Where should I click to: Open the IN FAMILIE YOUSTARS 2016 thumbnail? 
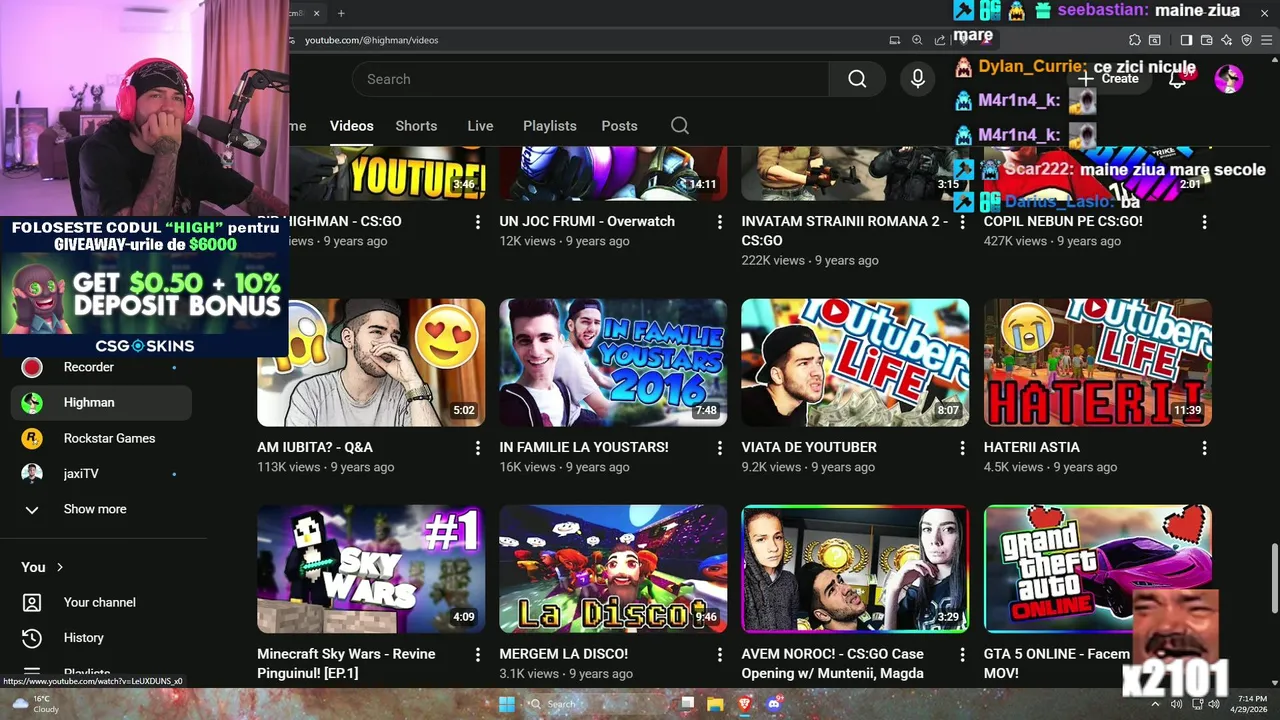click(613, 363)
